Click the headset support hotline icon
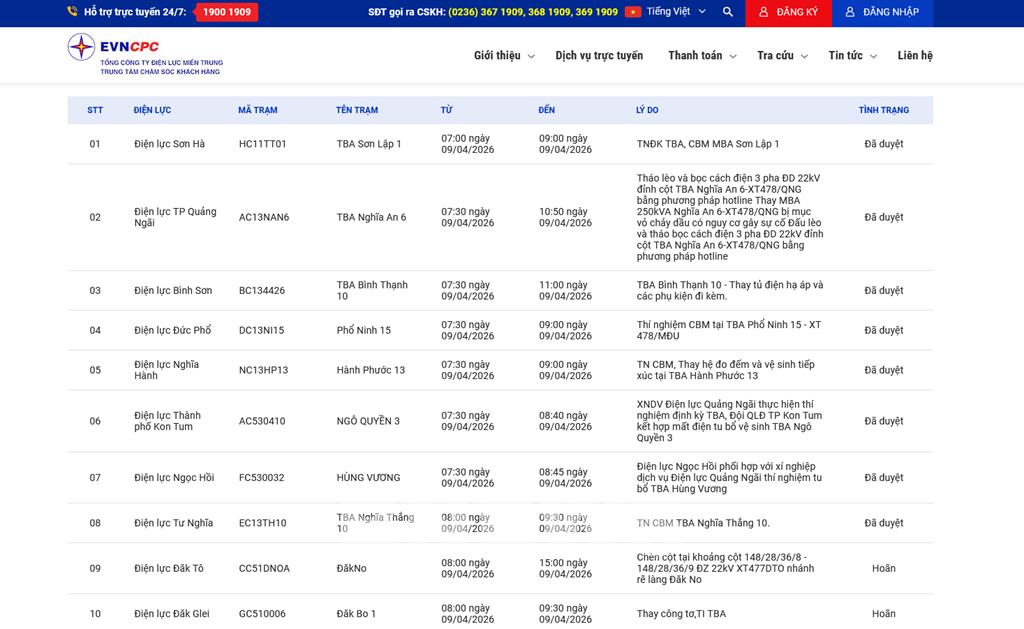Image resolution: width=1024 pixels, height=629 pixels. [x=72, y=12]
